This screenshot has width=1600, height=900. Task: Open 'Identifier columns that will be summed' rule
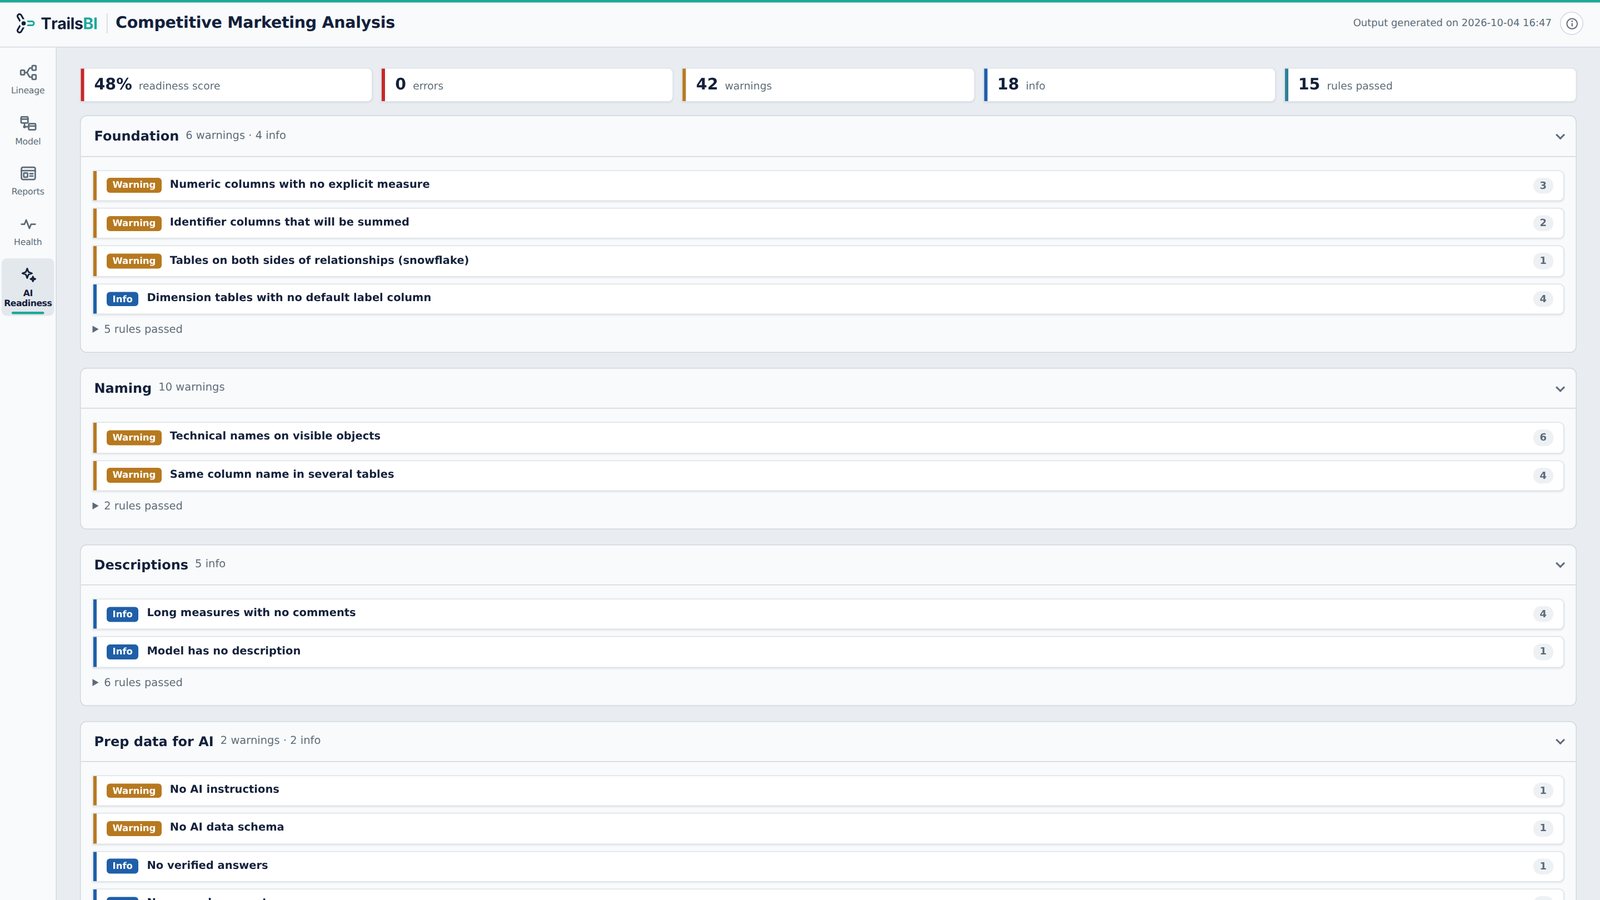click(828, 223)
